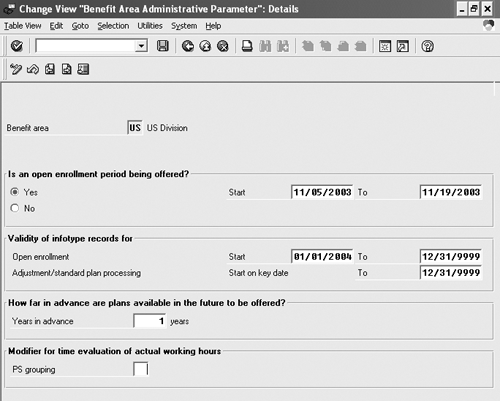
Task: Click the green checkmark Enter icon
Action: (x=17, y=46)
